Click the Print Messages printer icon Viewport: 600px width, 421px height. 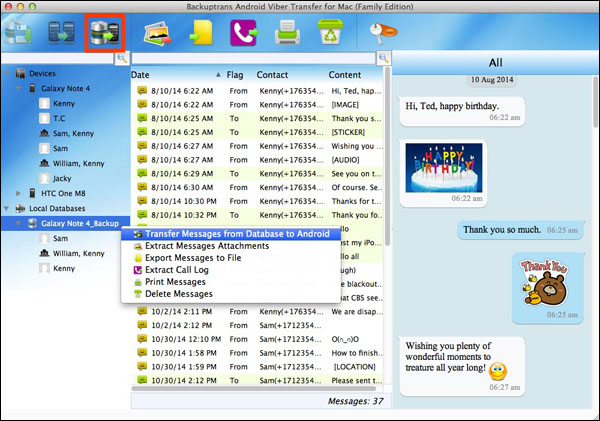(287, 33)
